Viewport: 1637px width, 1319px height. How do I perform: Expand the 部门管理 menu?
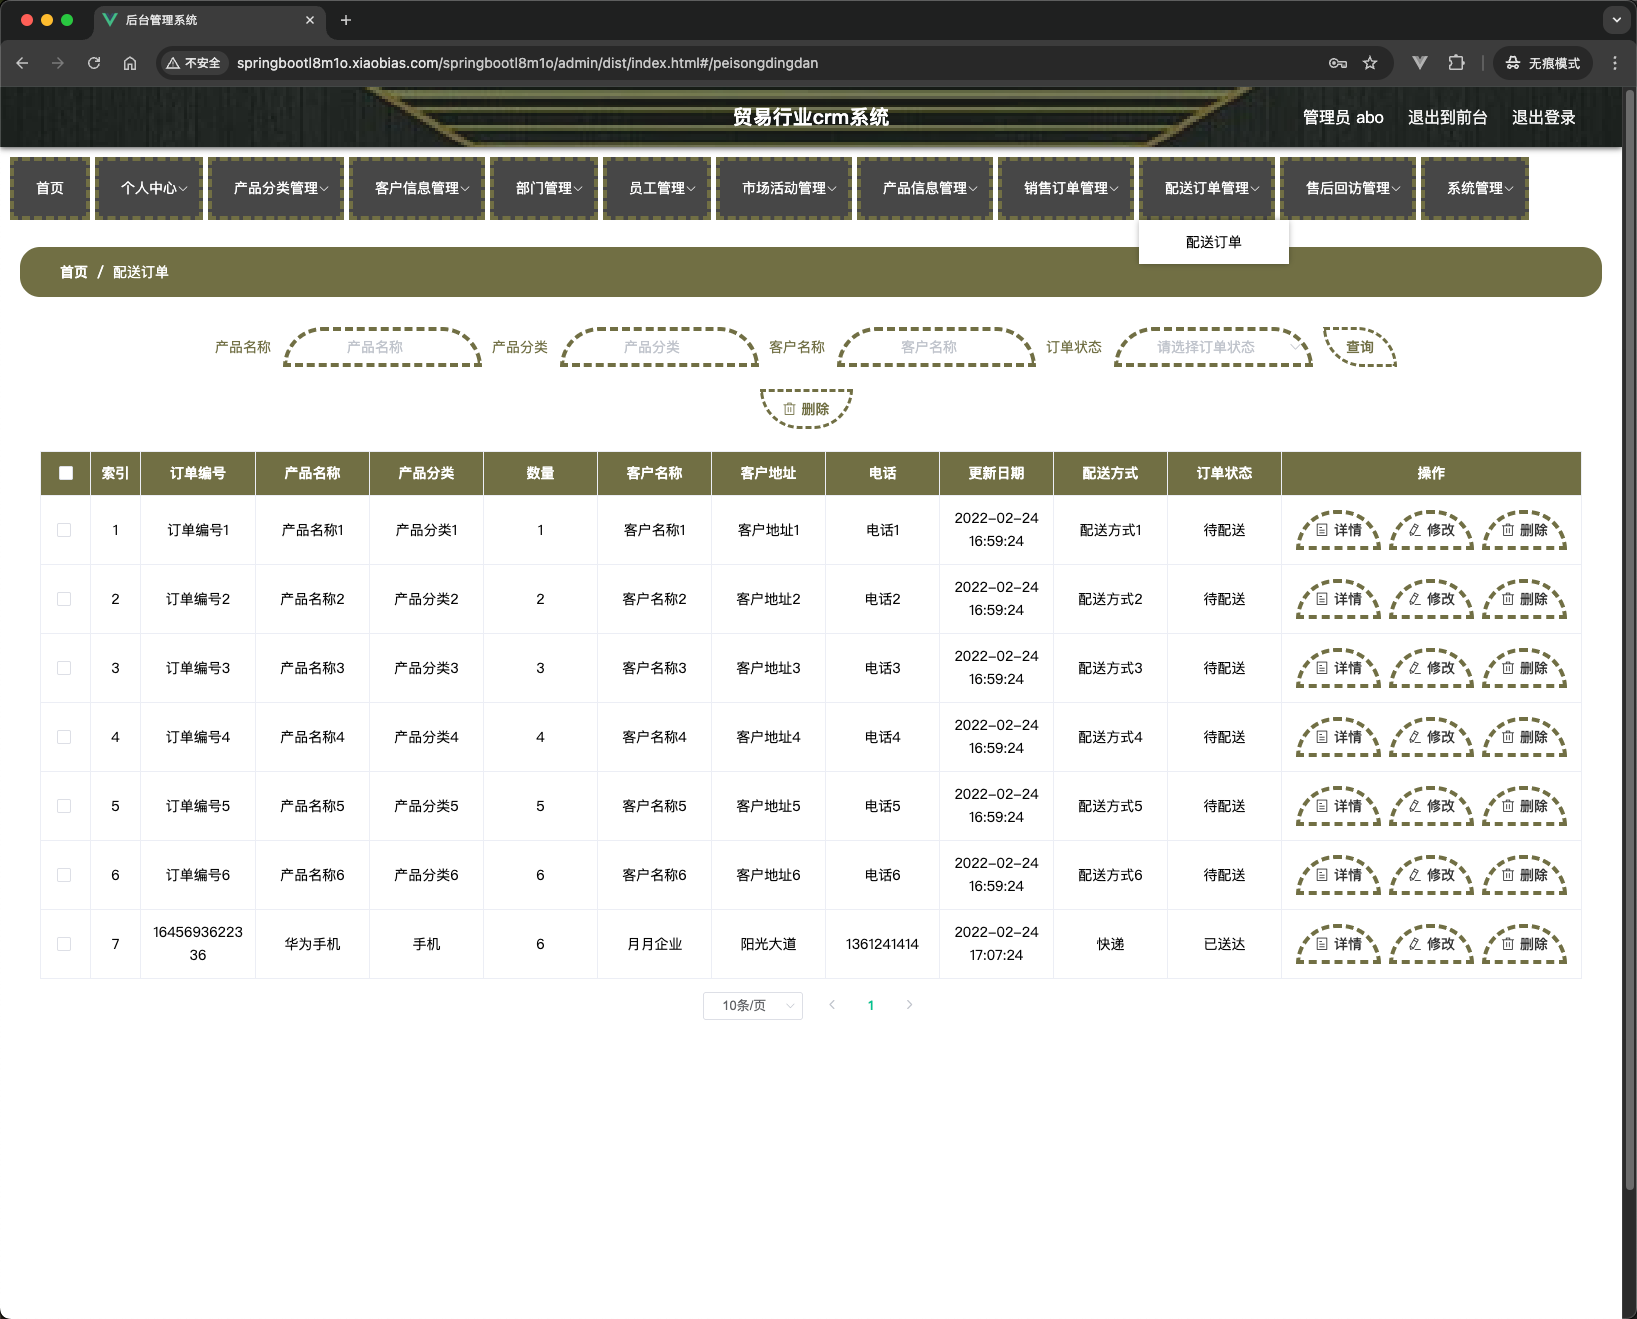[544, 188]
